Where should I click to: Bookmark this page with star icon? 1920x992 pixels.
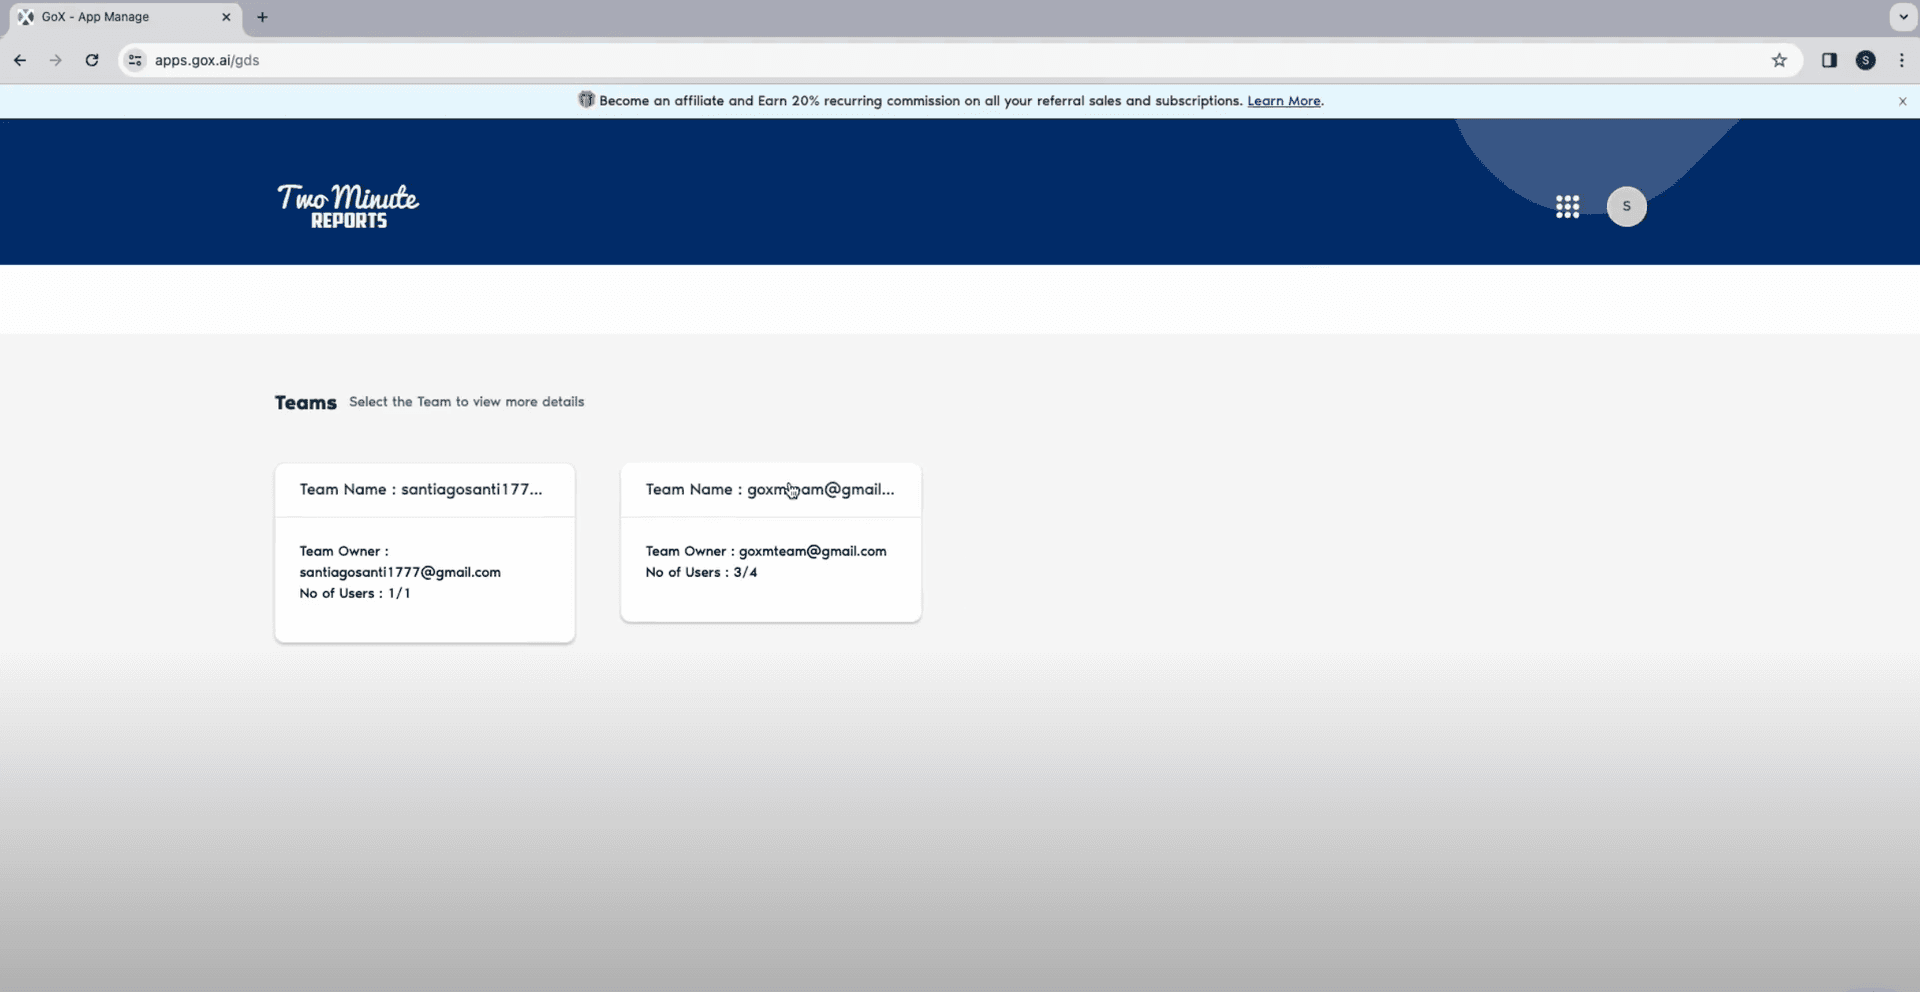[x=1779, y=60]
